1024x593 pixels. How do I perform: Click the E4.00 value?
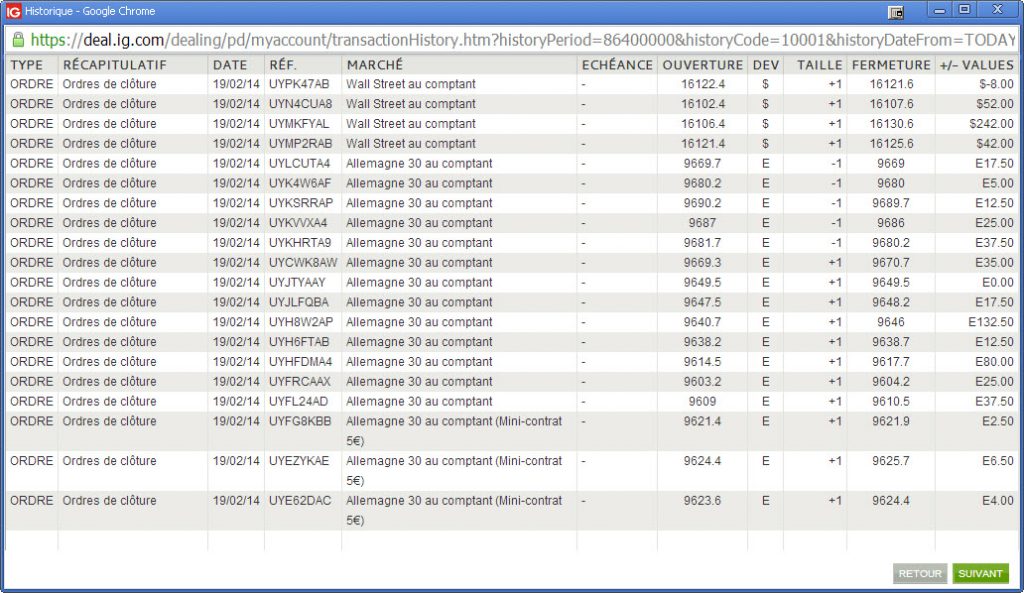pyautogui.click(x=998, y=500)
